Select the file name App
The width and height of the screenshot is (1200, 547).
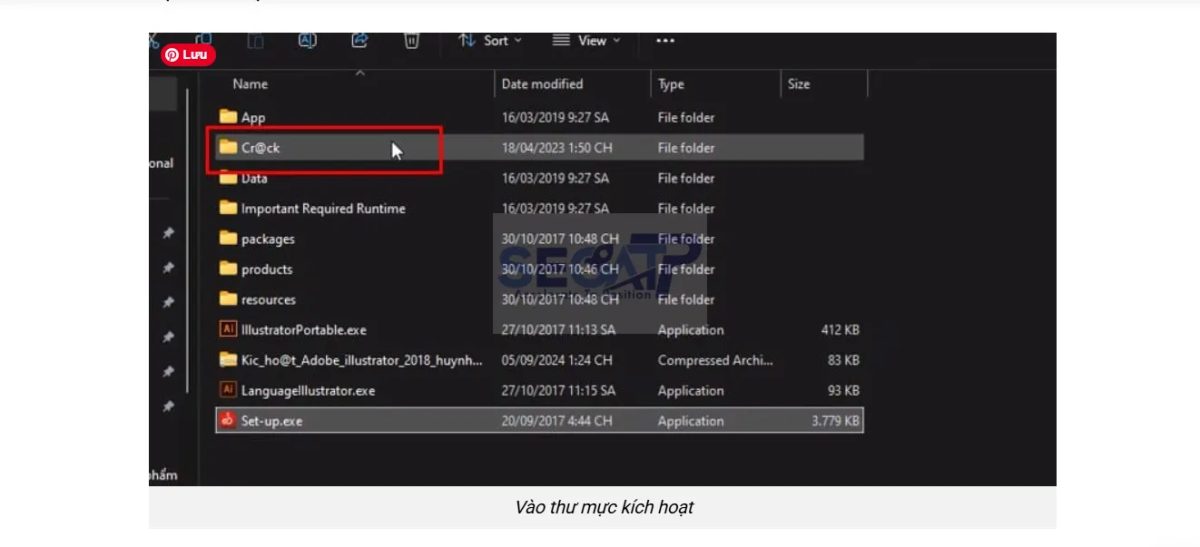253,118
